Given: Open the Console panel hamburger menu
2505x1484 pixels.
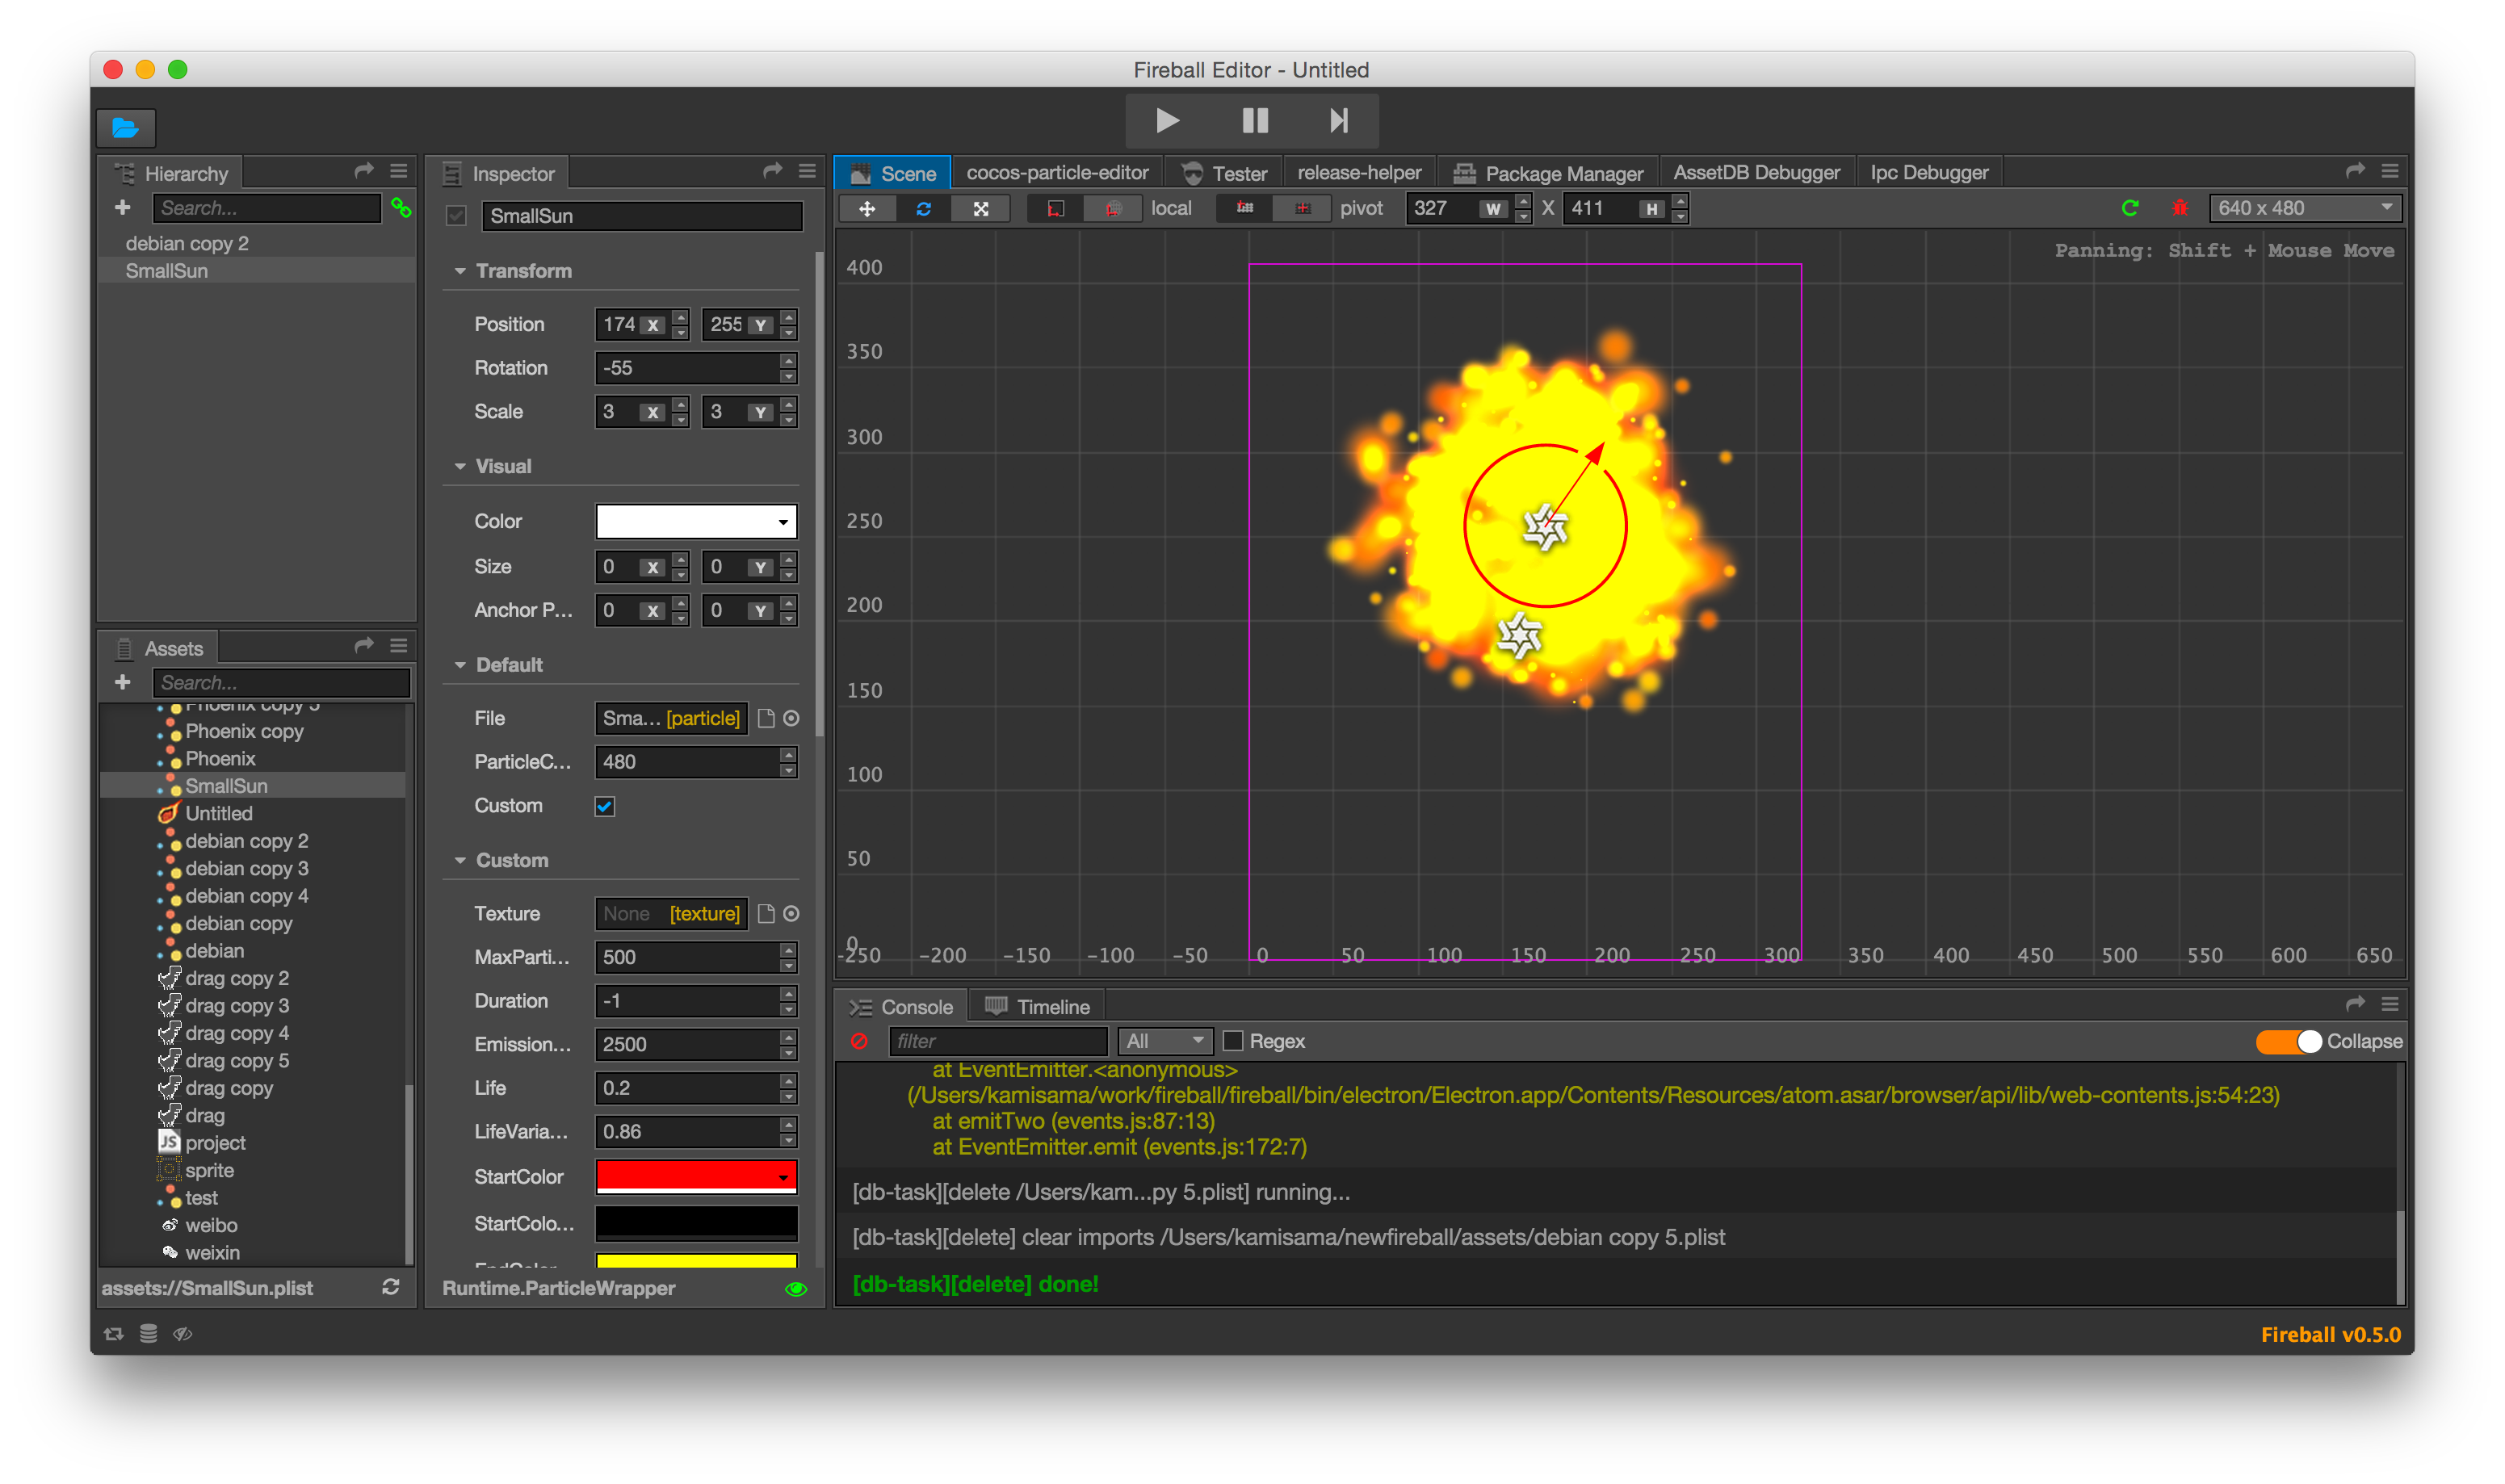Looking at the screenshot, I should coord(2390,1004).
